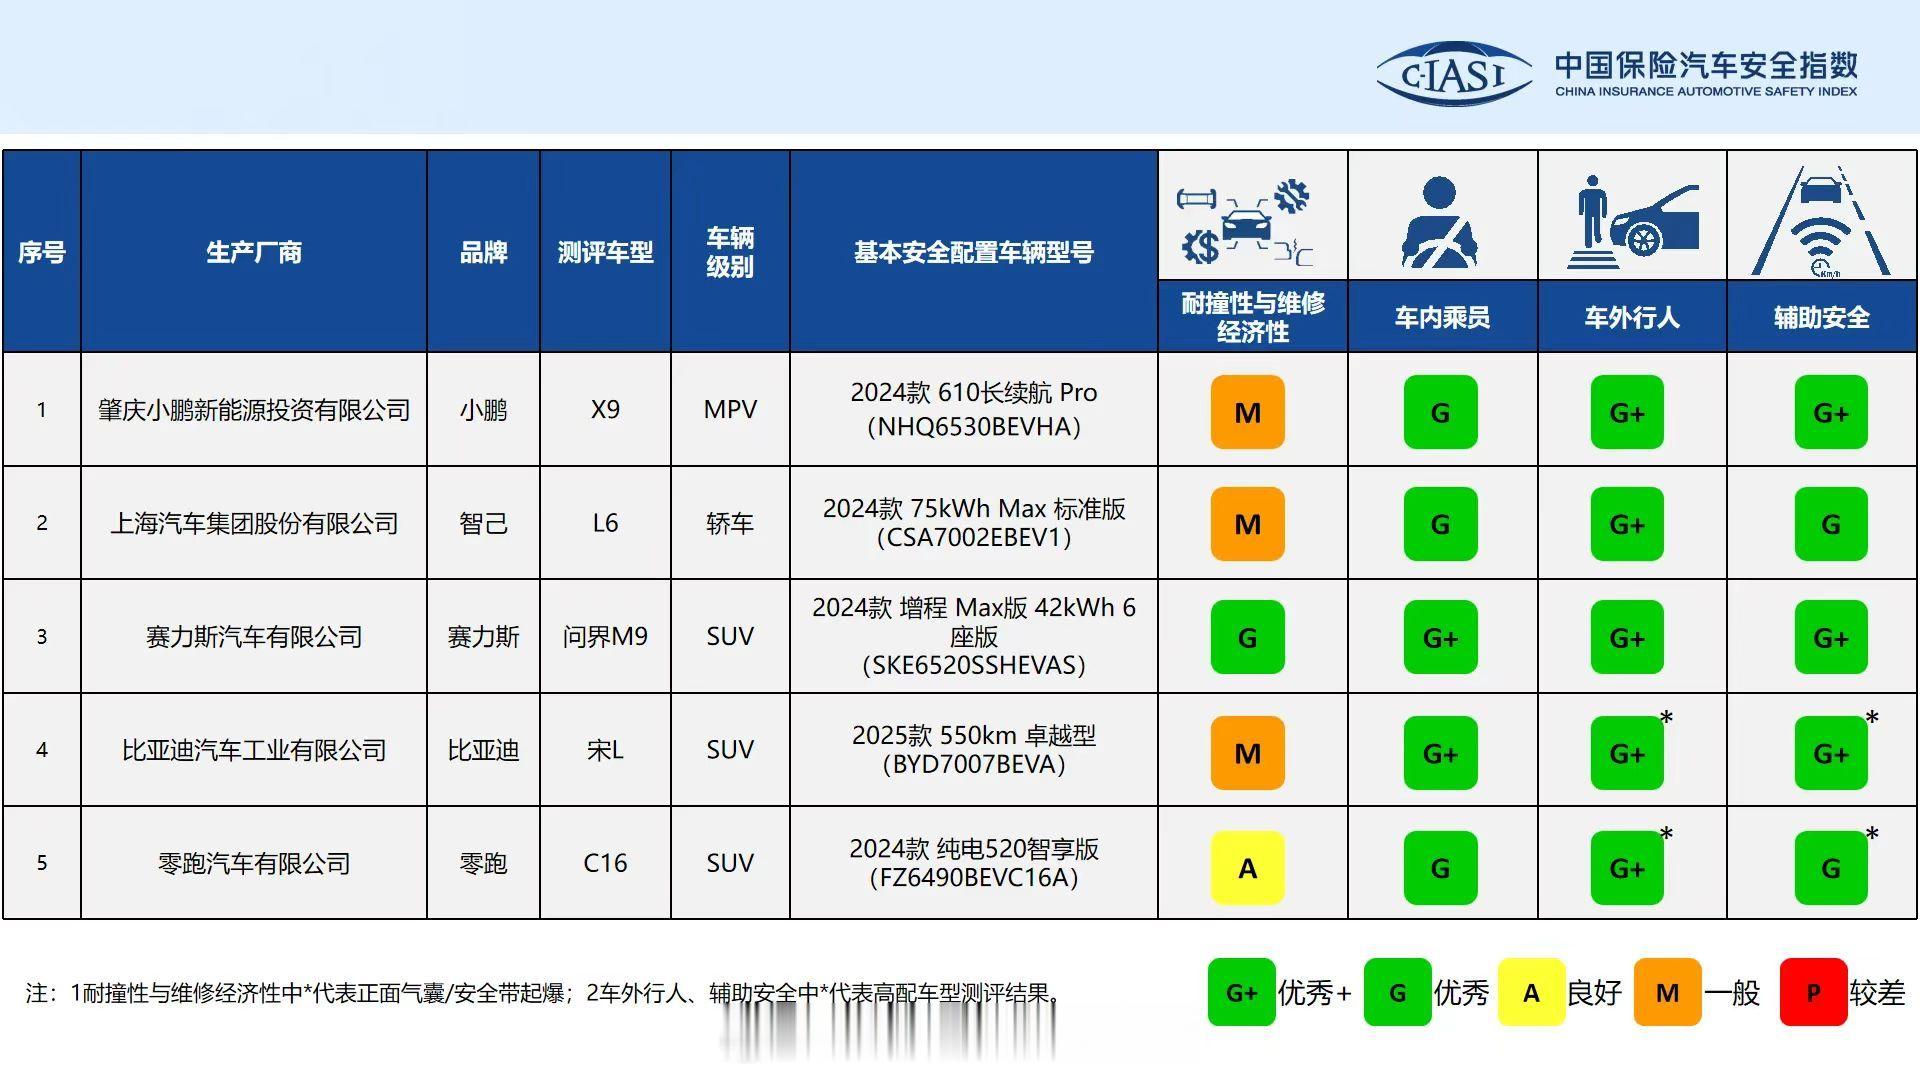Click 零跑 C16 车外行人 G+ badge
The width and height of the screenshot is (1920, 1080).
point(1627,868)
